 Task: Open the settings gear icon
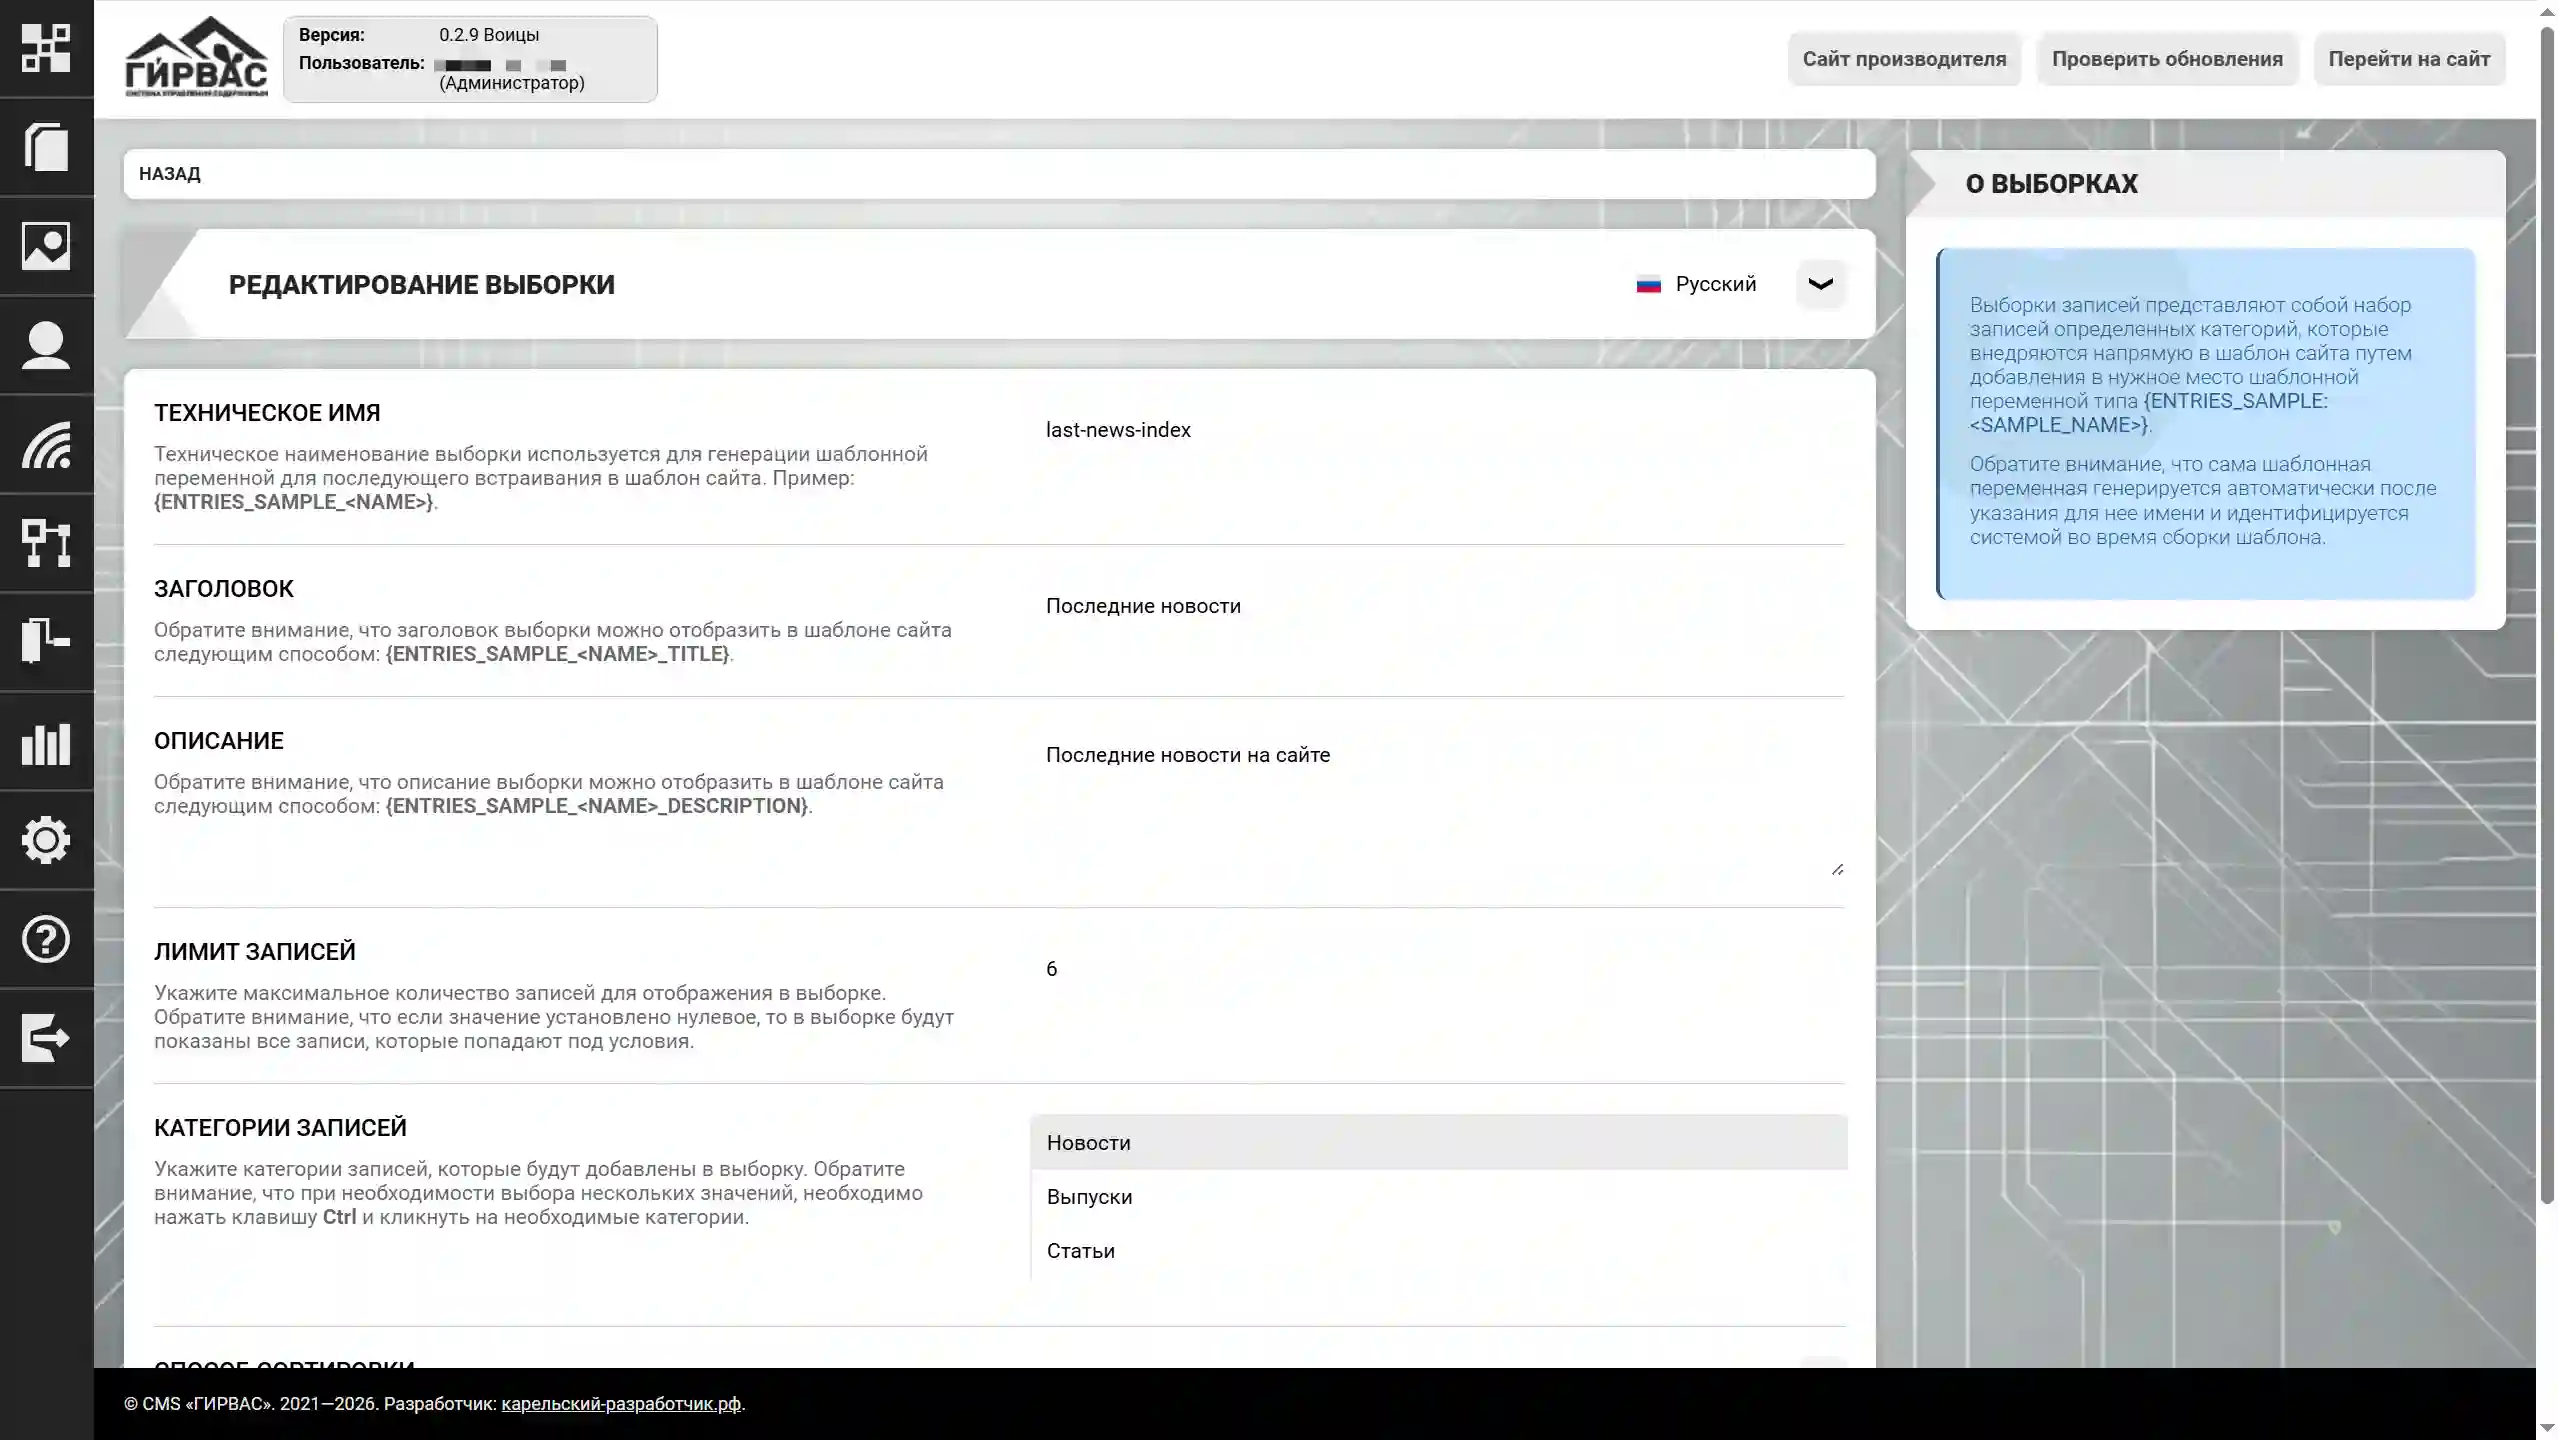point(46,841)
